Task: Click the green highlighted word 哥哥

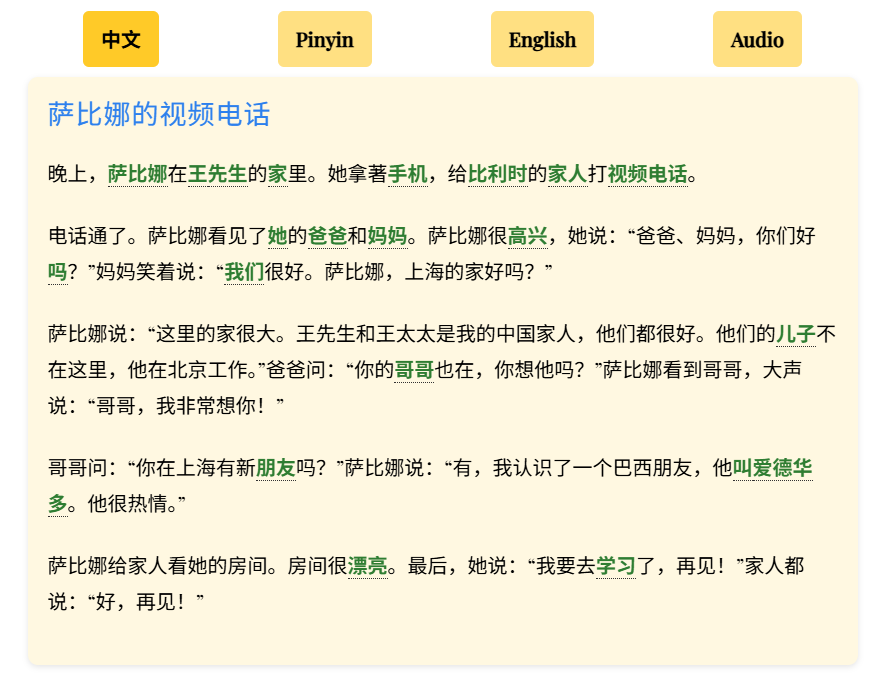Action: pyautogui.click(x=413, y=370)
